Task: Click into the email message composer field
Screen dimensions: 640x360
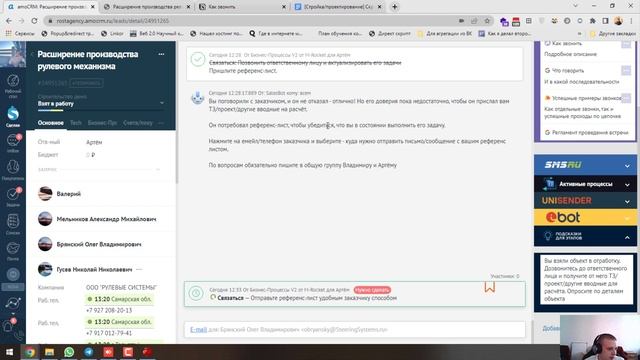Action: pos(355,330)
